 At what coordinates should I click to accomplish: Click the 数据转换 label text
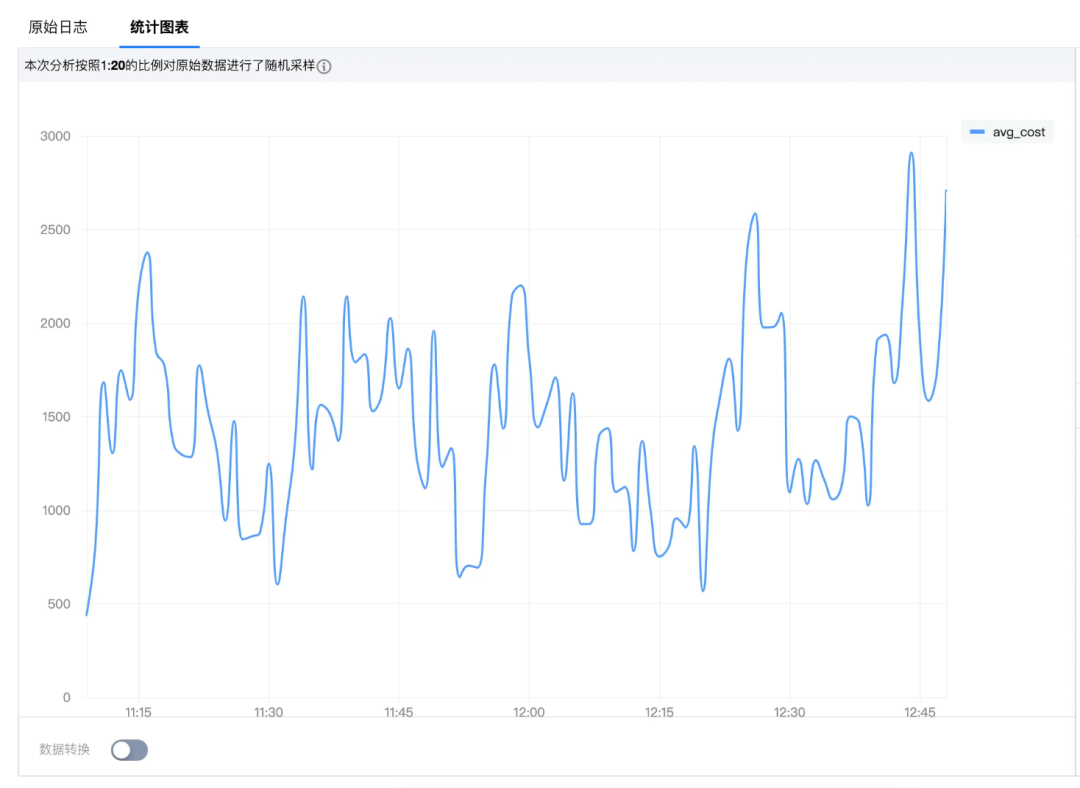[x=64, y=749]
